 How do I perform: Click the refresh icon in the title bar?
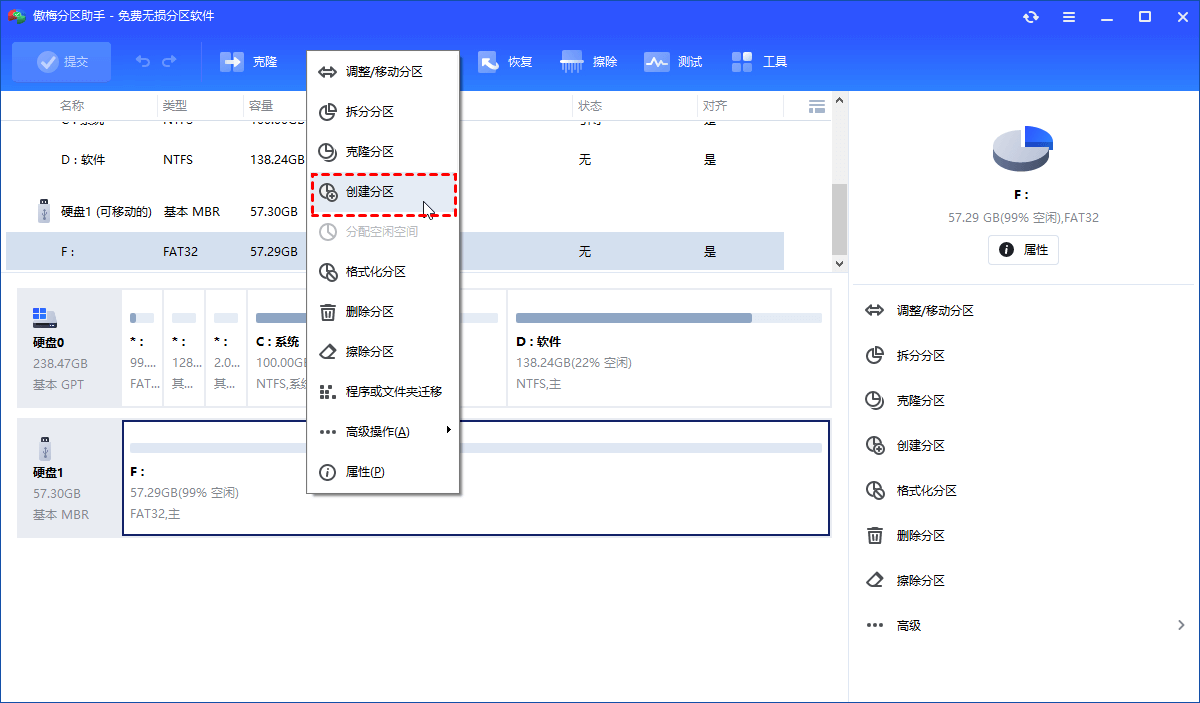click(x=1031, y=16)
